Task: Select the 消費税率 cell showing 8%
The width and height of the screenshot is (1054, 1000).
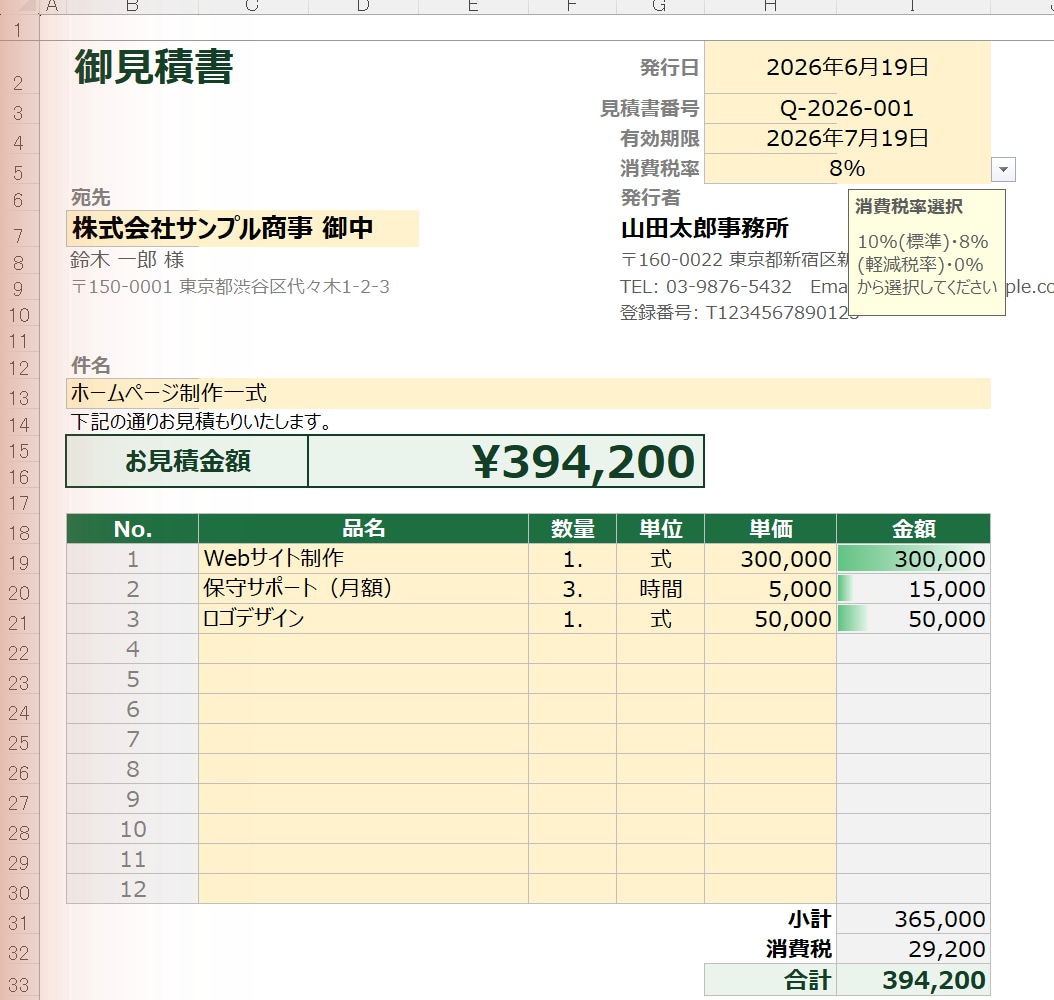Action: click(847, 169)
